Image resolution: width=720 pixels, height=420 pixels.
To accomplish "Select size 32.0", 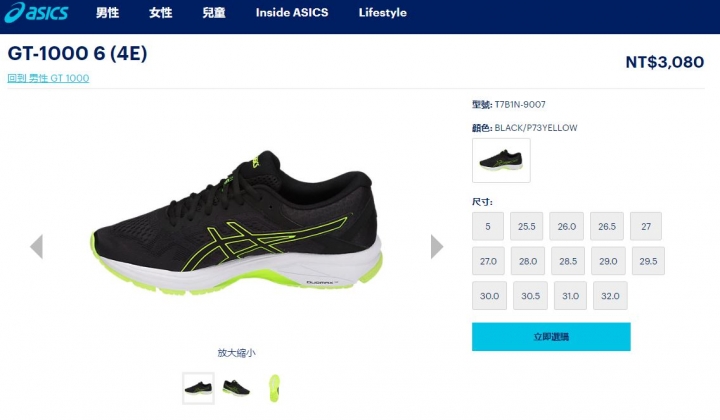I will click(610, 296).
